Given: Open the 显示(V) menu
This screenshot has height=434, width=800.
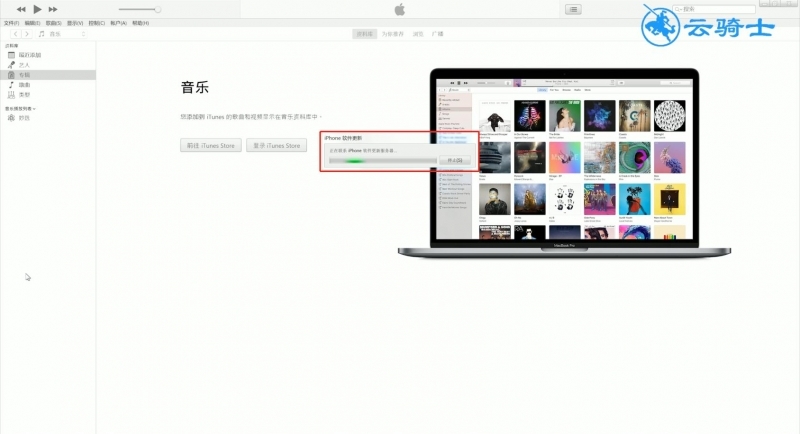Looking at the screenshot, I should (x=75, y=23).
